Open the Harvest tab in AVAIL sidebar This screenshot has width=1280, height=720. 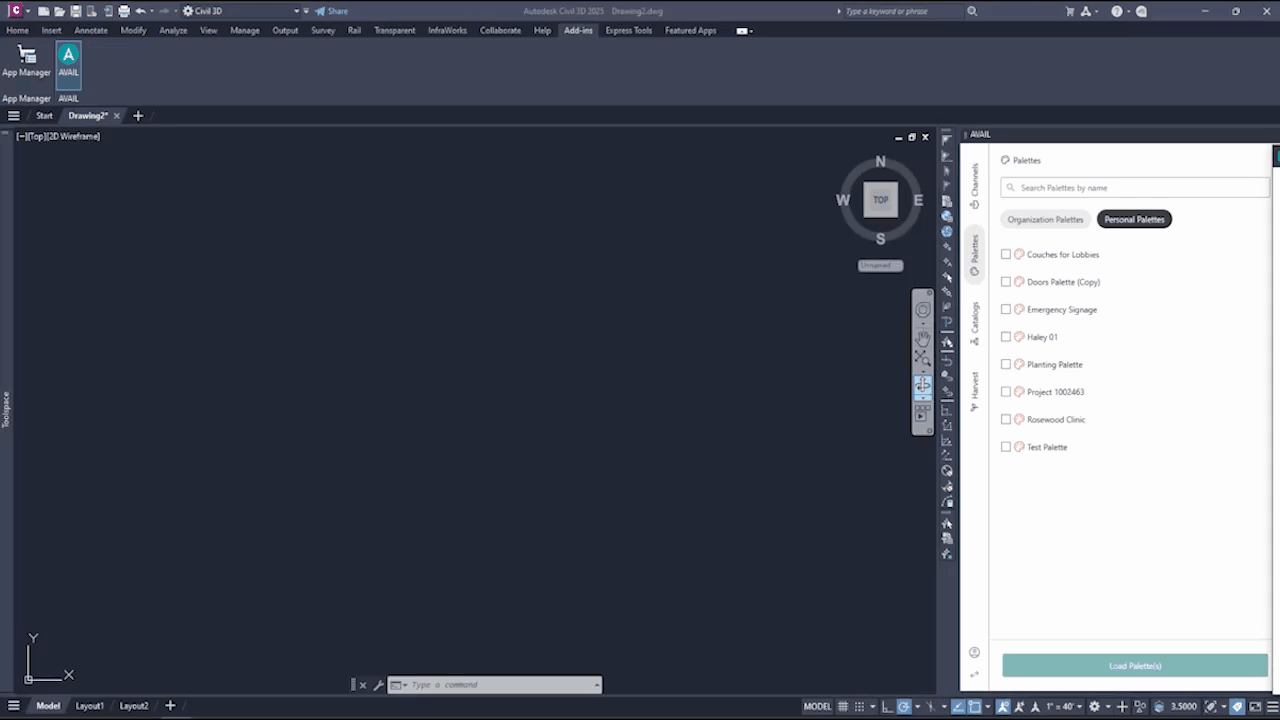pyautogui.click(x=975, y=392)
